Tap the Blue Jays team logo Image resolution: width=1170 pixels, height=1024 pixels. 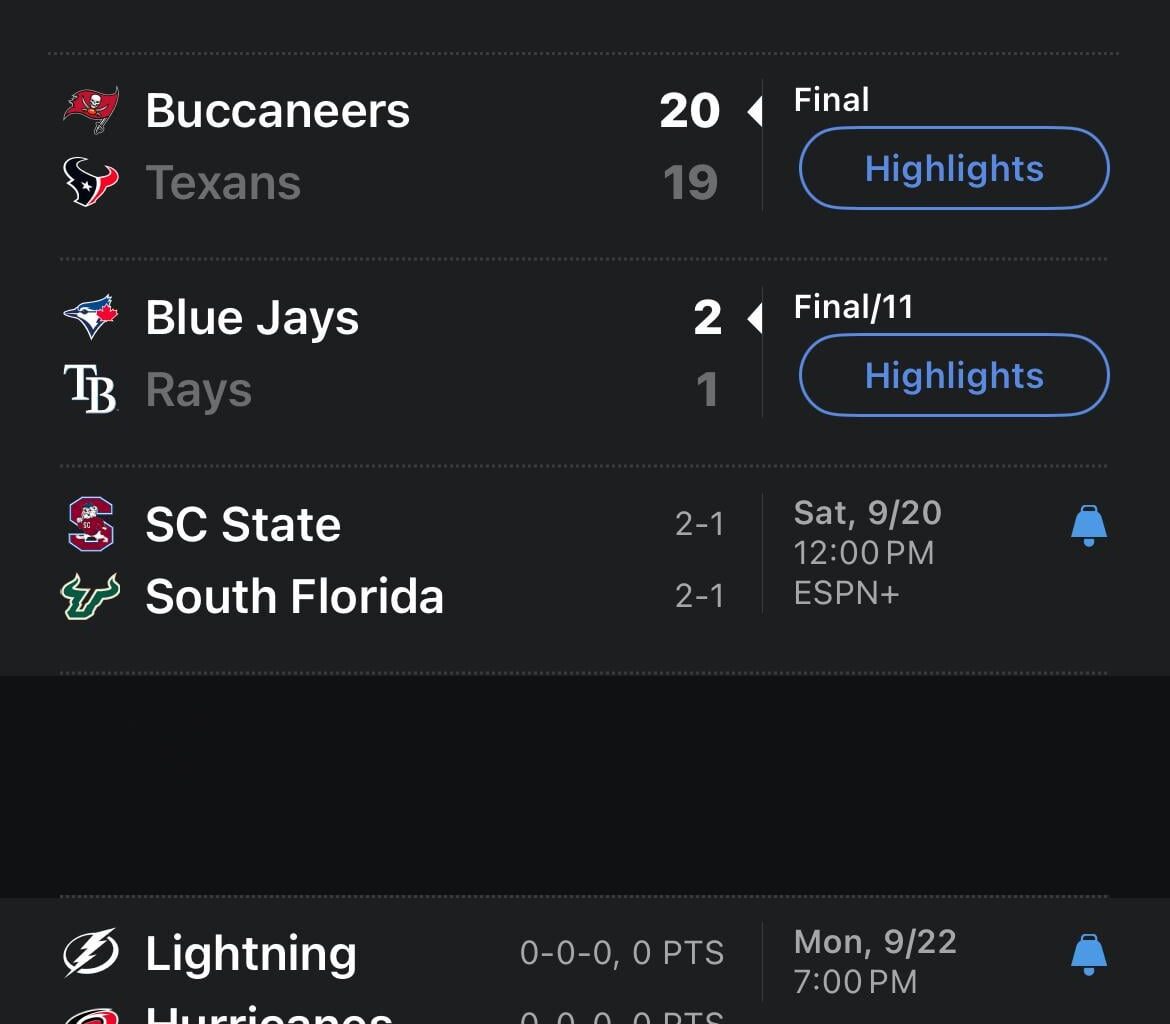coord(91,317)
